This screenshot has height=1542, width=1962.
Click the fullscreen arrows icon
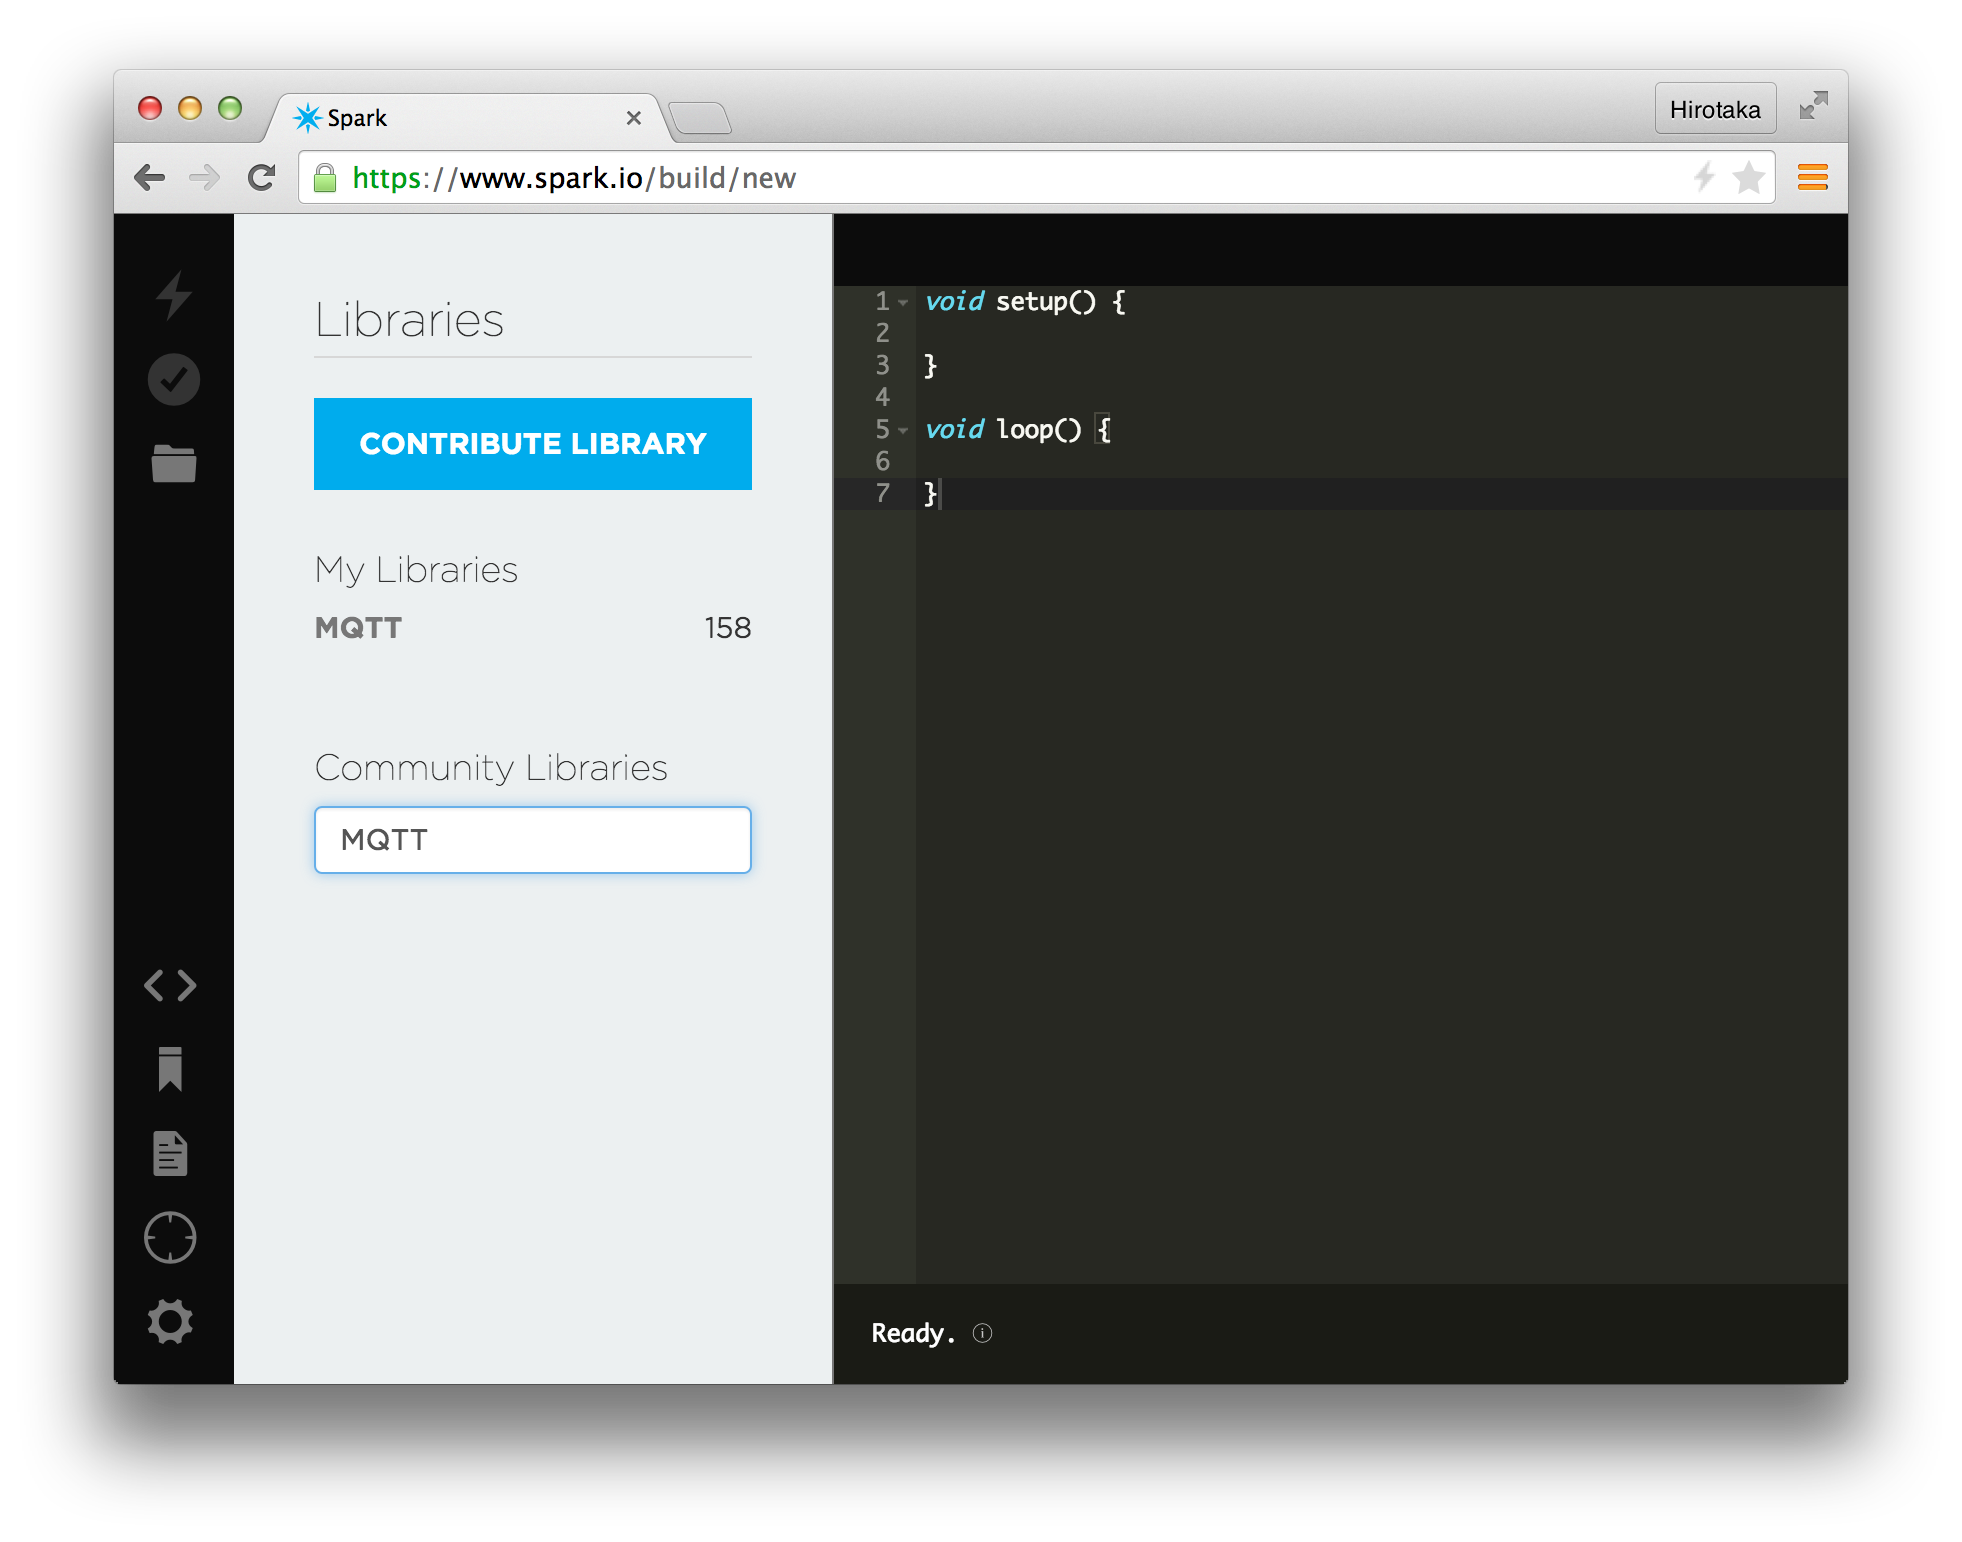pos(1814,106)
